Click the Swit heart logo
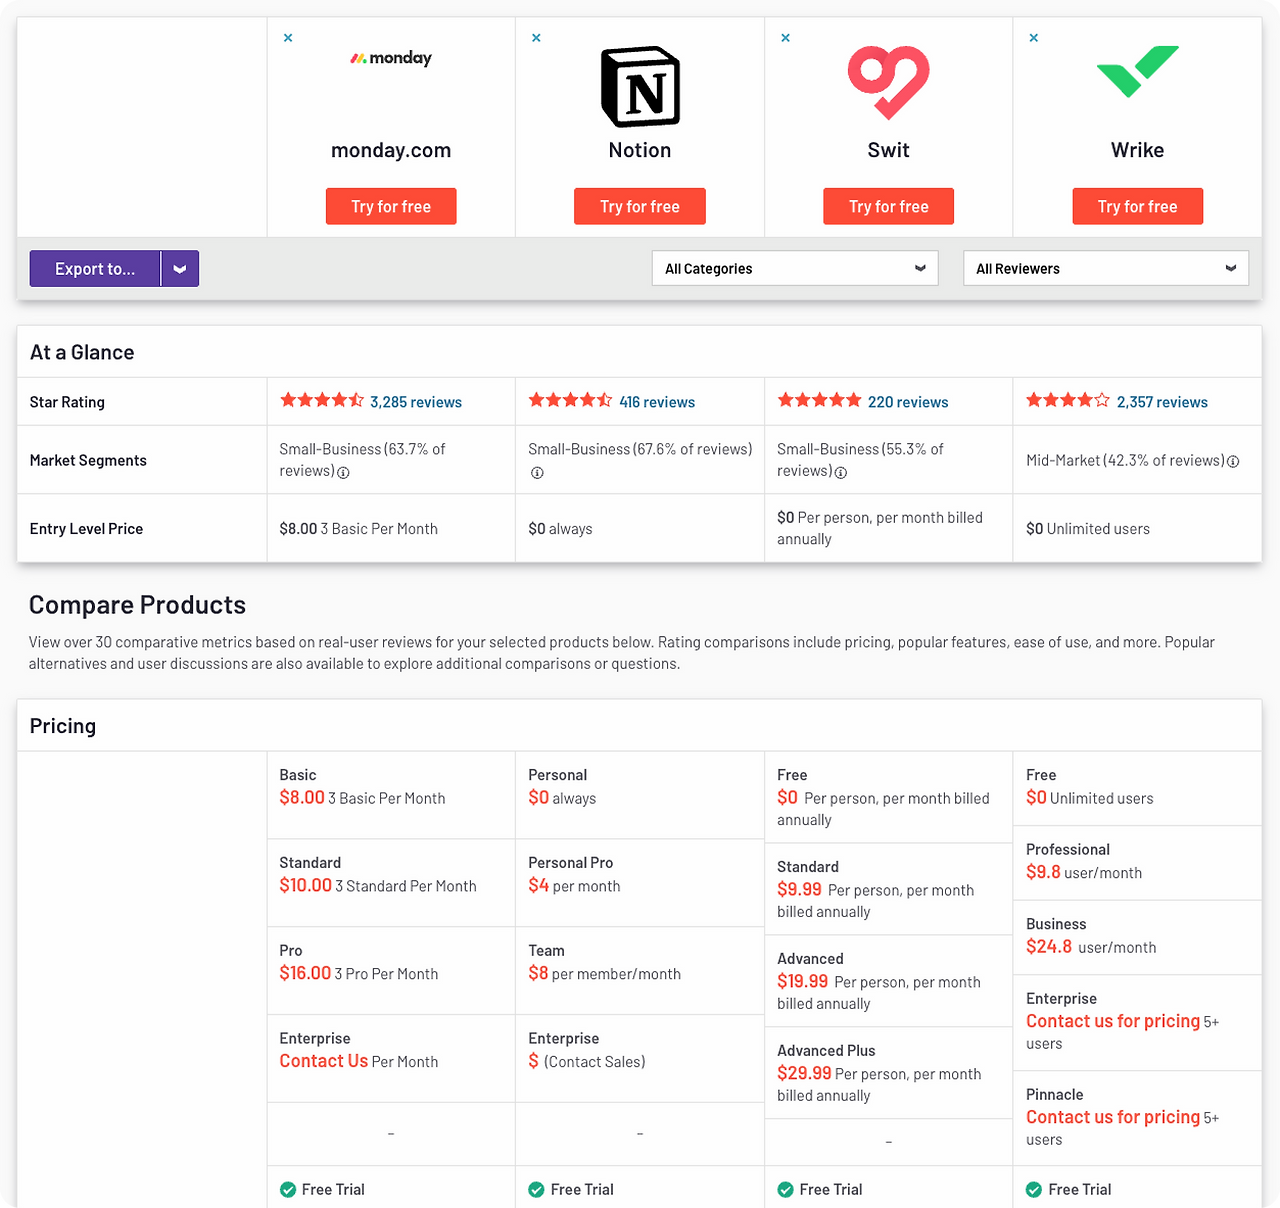1280x1208 pixels. click(889, 82)
